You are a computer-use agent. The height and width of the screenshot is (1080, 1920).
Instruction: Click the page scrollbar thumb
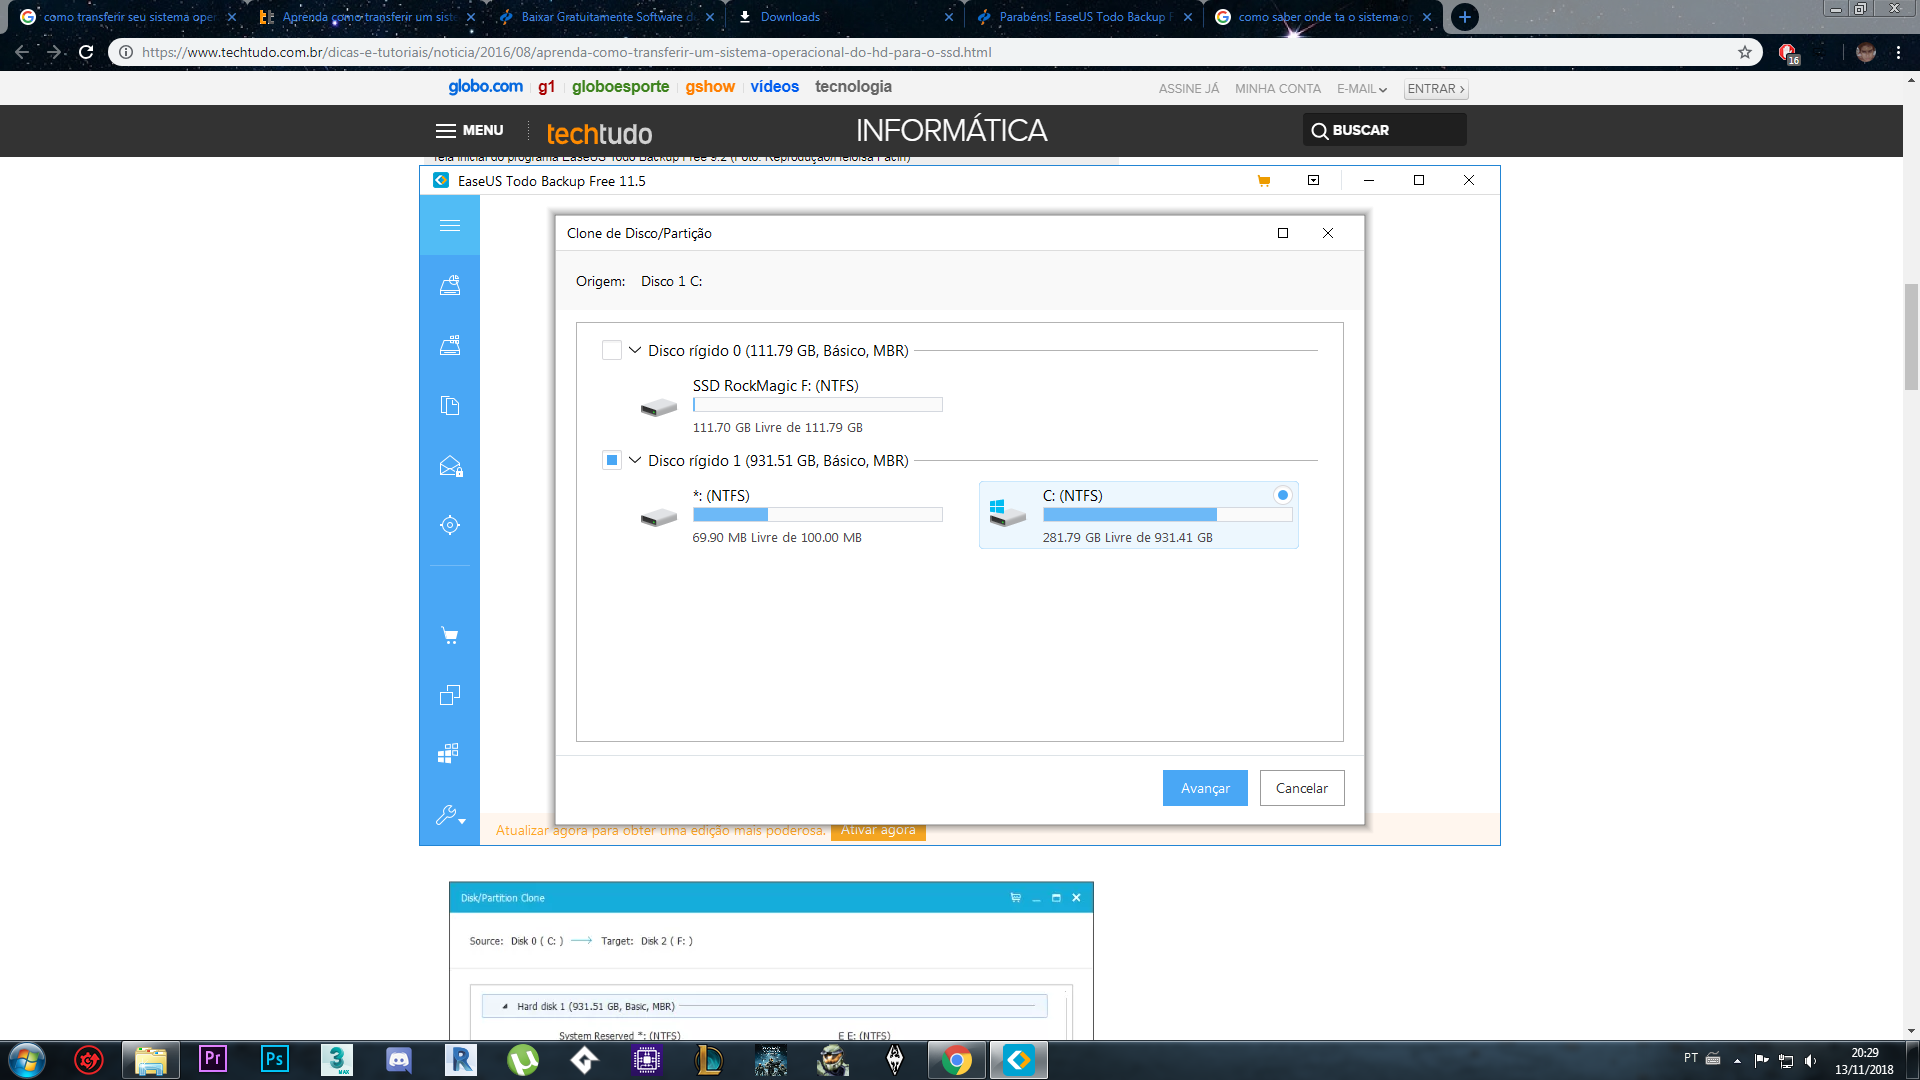pos(1911,337)
